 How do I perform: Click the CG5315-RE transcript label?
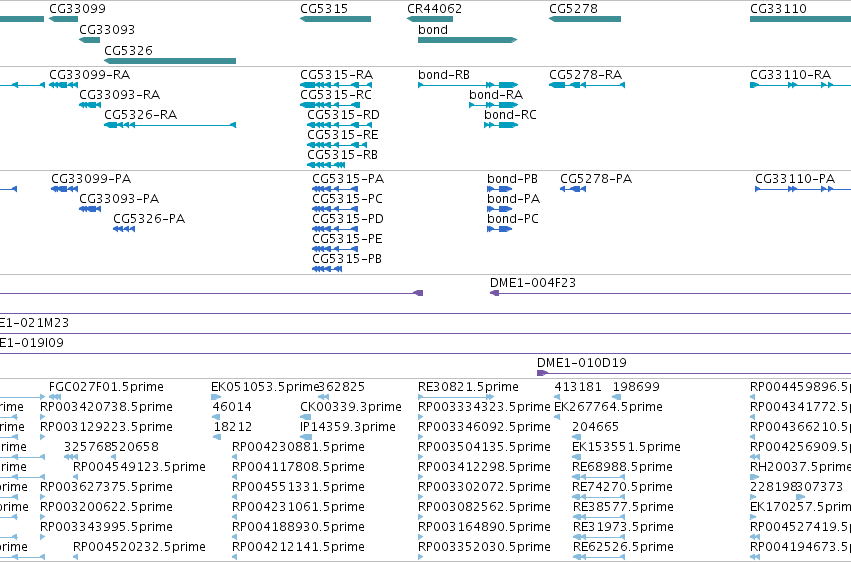(343, 135)
